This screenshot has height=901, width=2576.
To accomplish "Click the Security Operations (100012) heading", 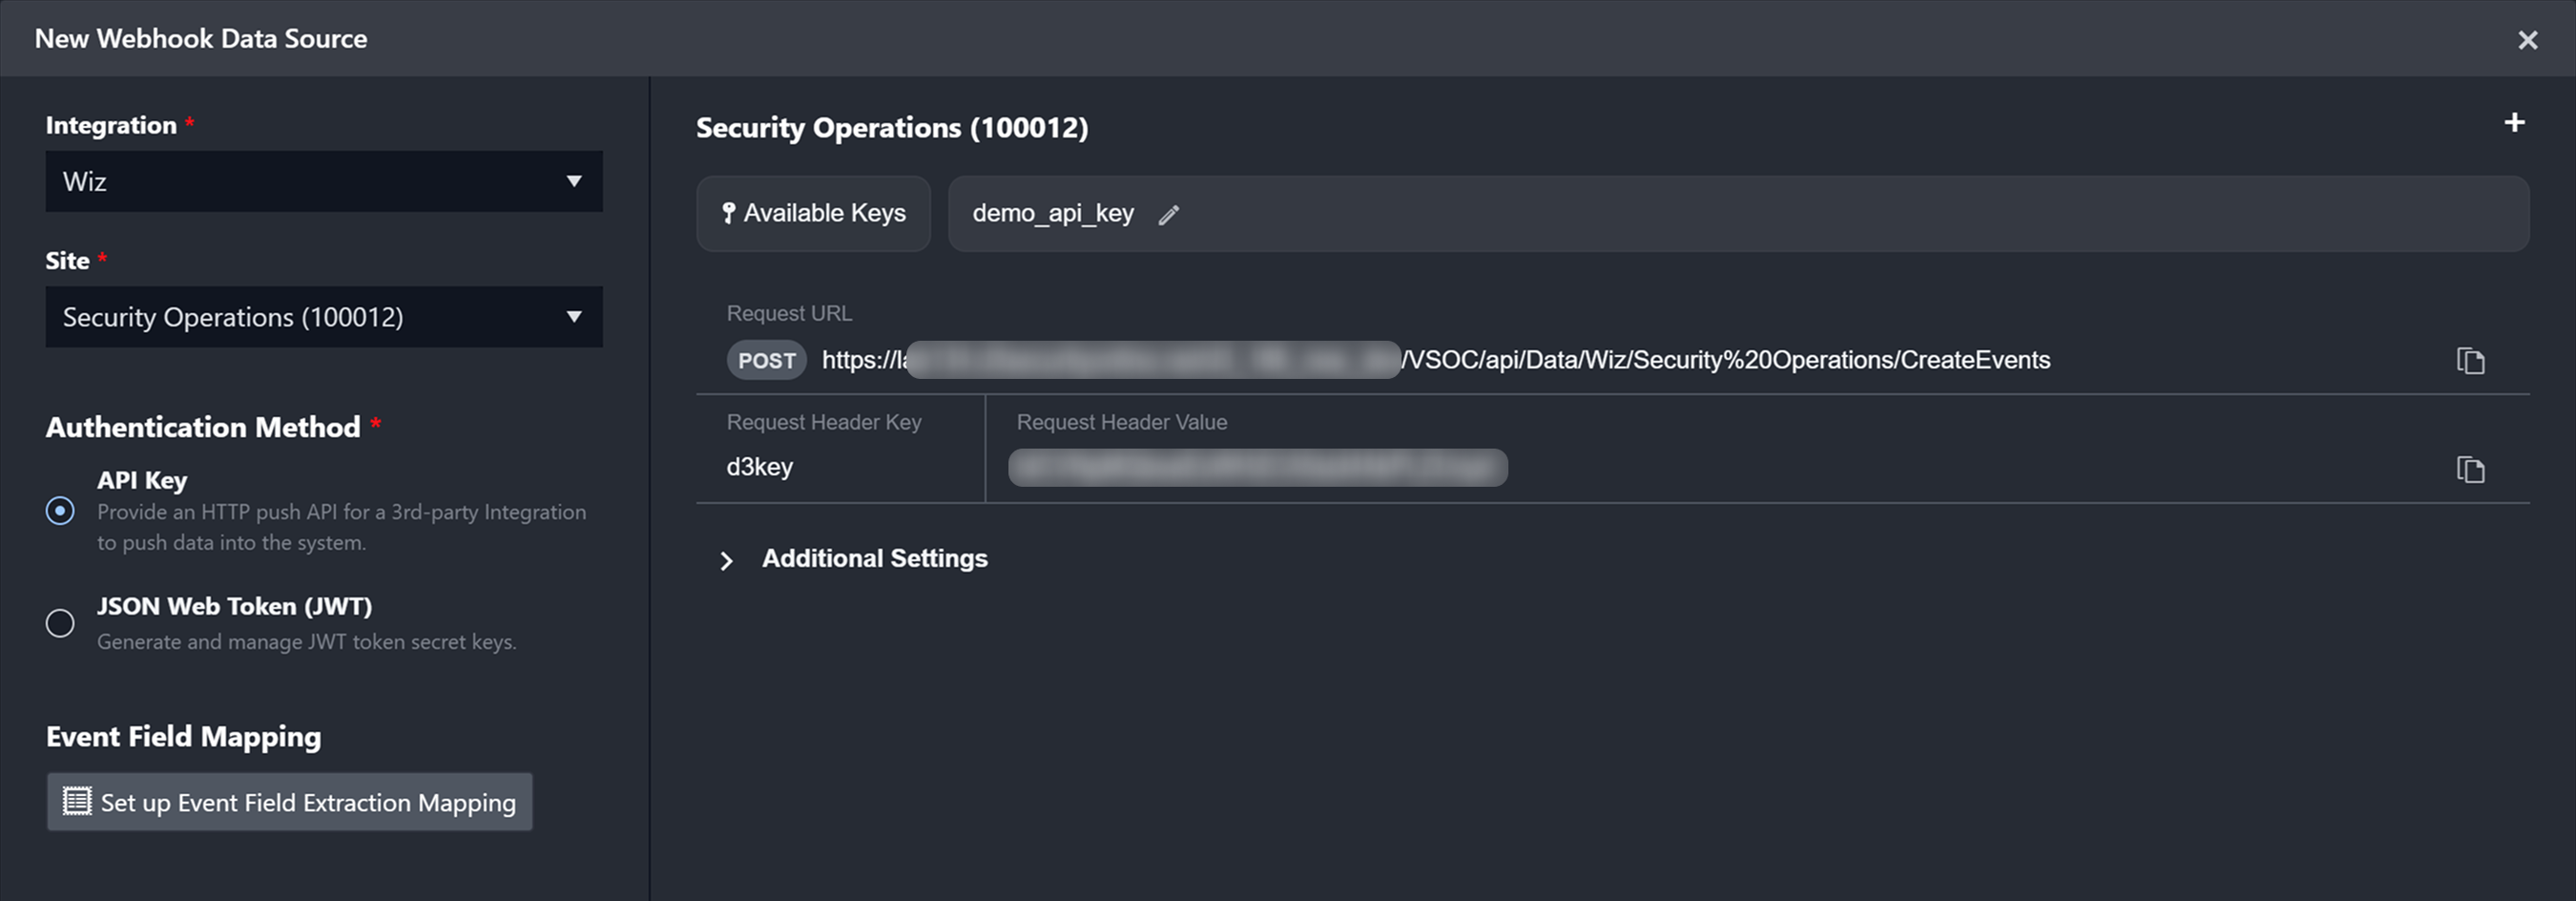I will click(891, 128).
